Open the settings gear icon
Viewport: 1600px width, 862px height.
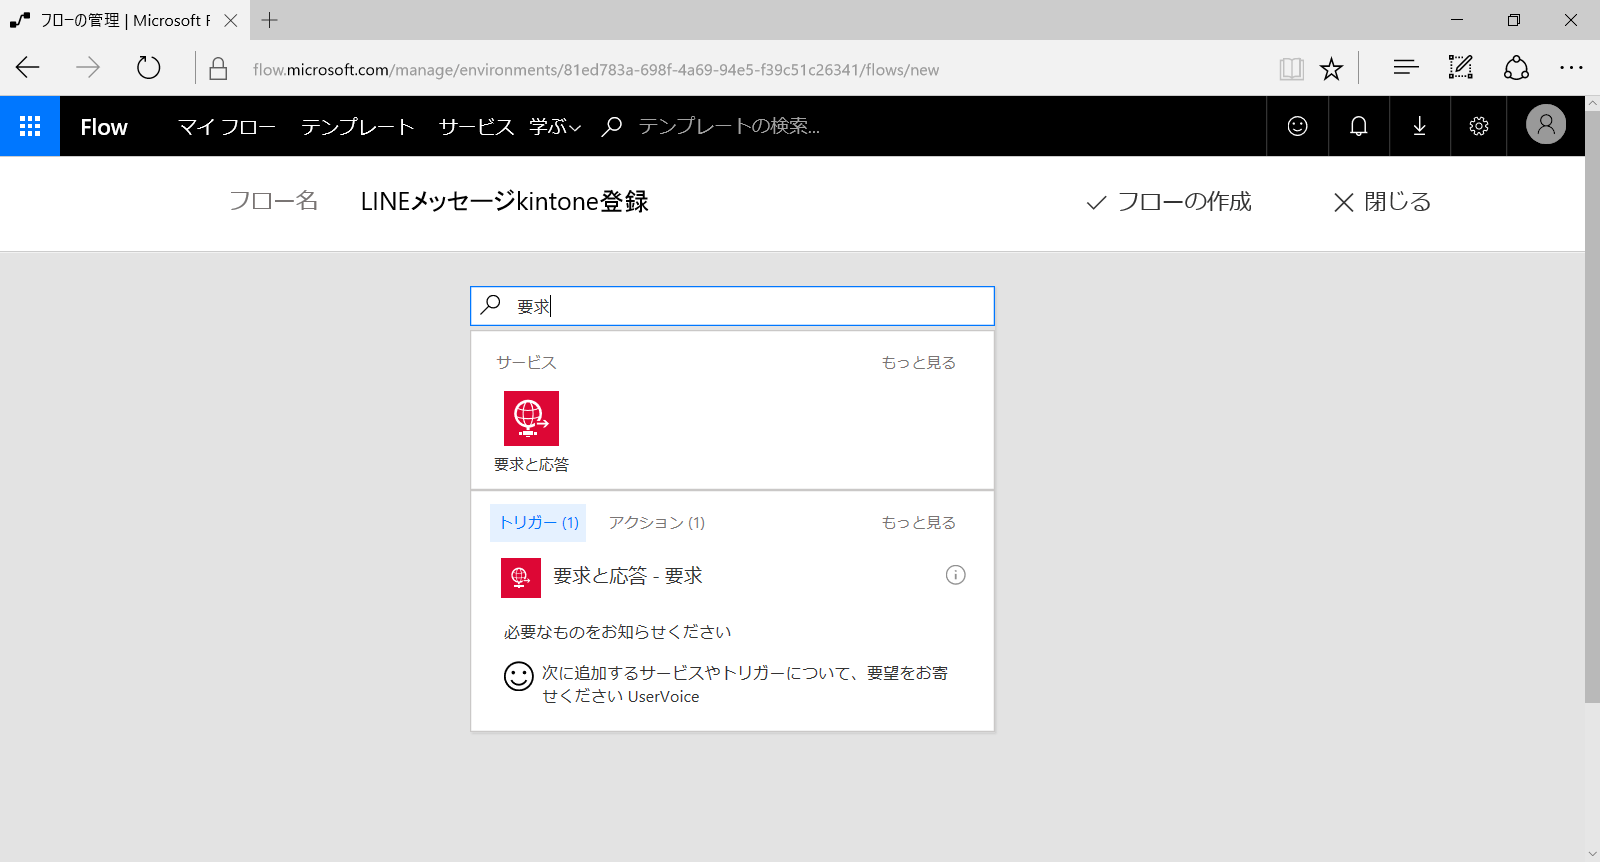pos(1479,126)
